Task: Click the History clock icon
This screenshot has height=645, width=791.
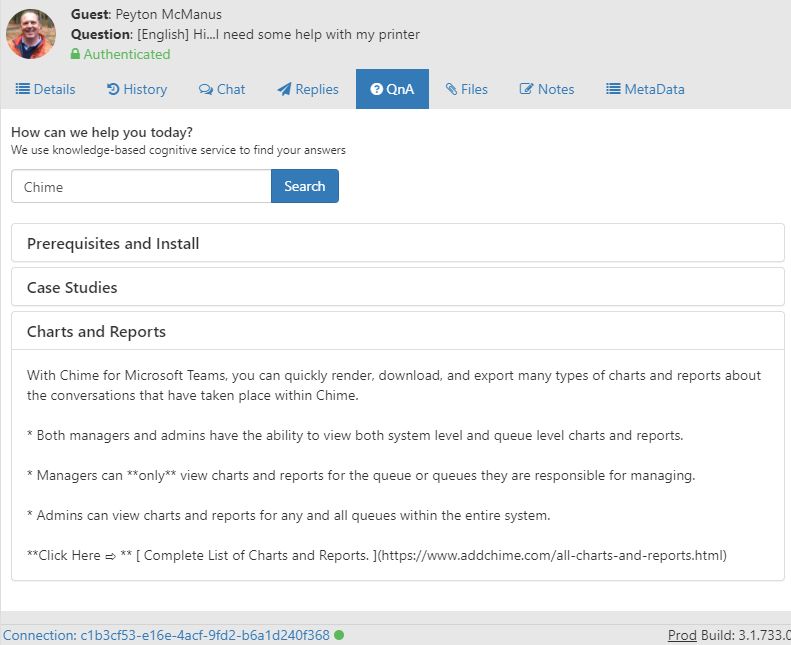Action: coord(113,89)
